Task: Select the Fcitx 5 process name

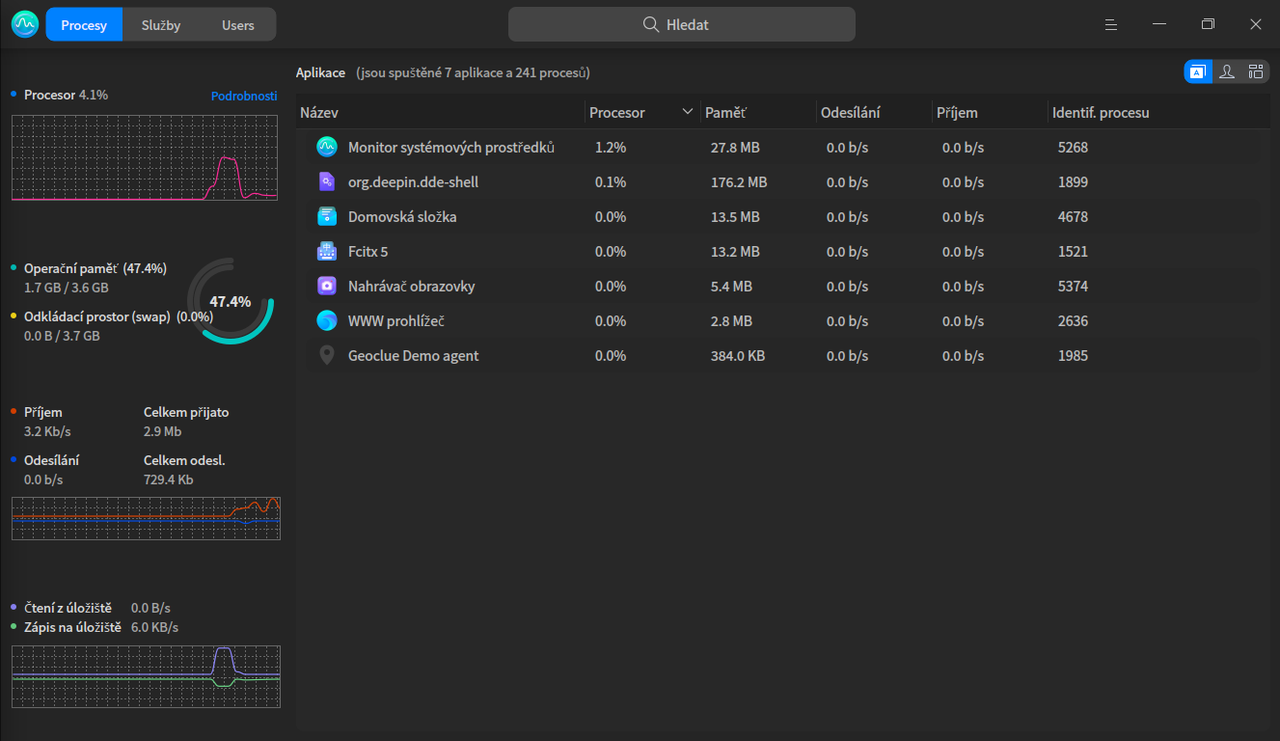Action: point(368,251)
